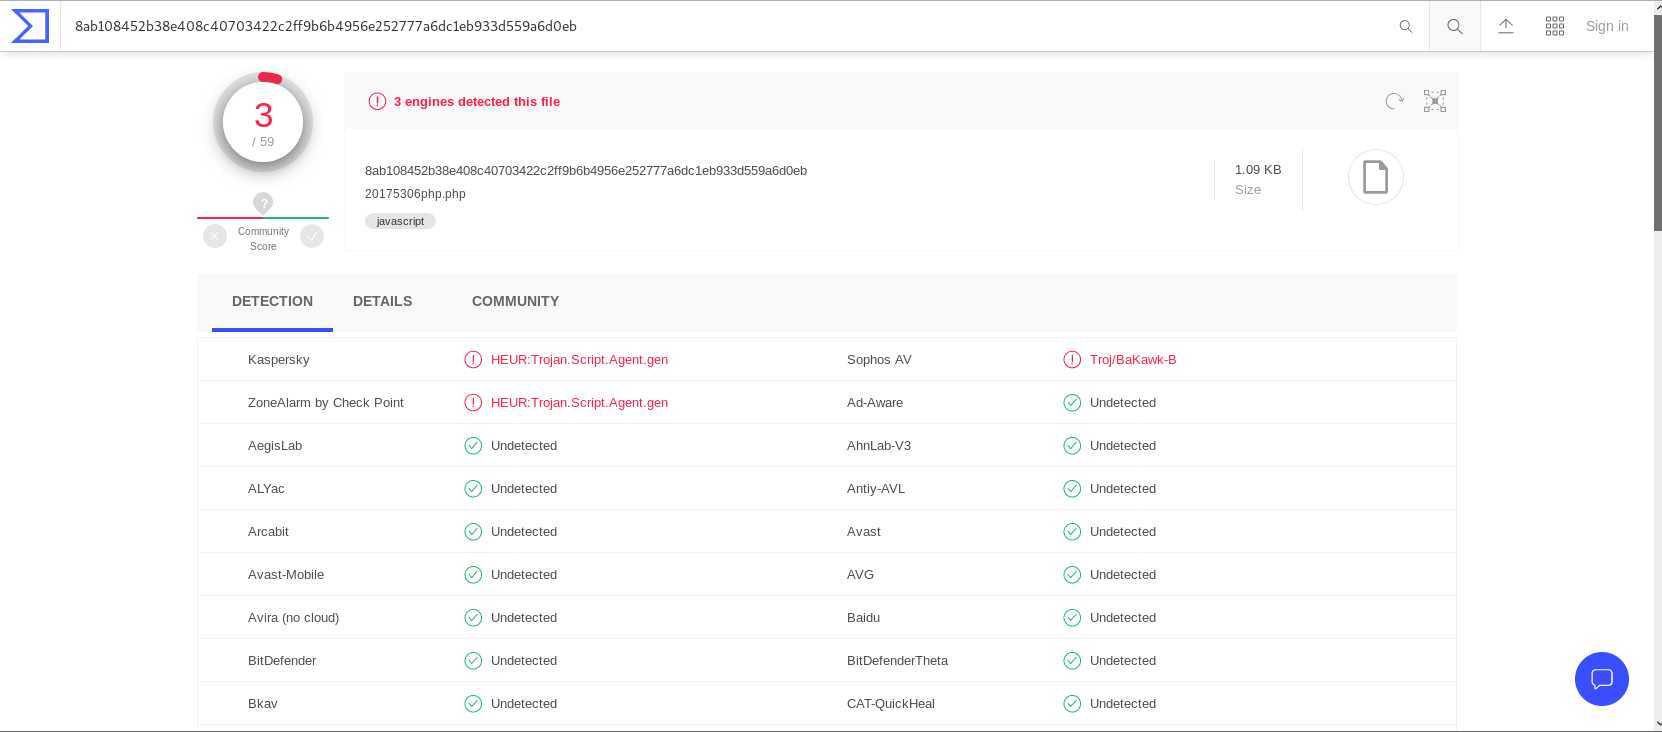The height and width of the screenshot is (732, 1662).
Task: Click the Avast undetected checkmark icon
Action: pyautogui.click(x=1072, y=531)
